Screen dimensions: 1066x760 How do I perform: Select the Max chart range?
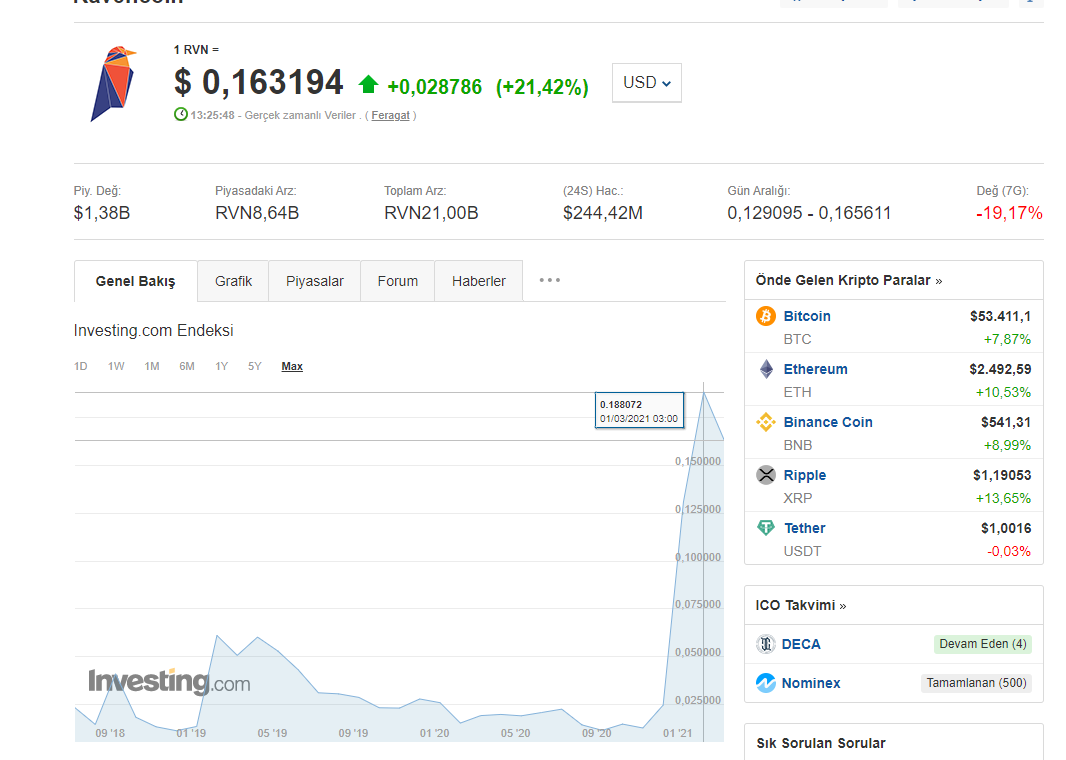[292, 366]
